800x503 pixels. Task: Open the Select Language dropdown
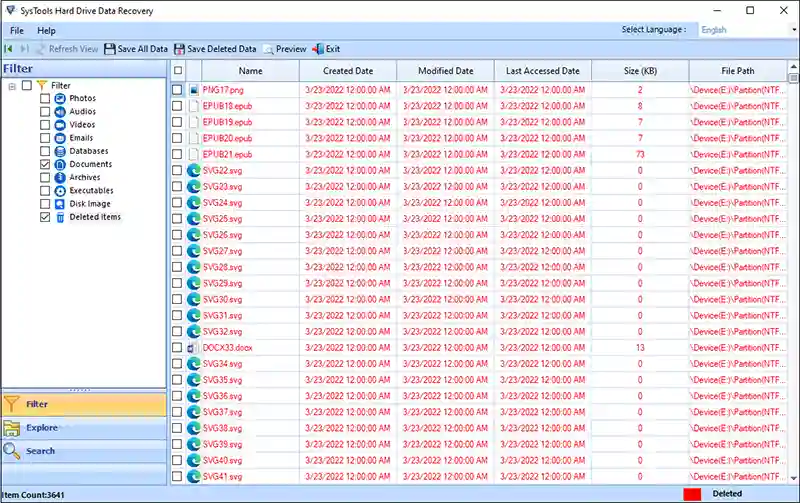point(747,30)
